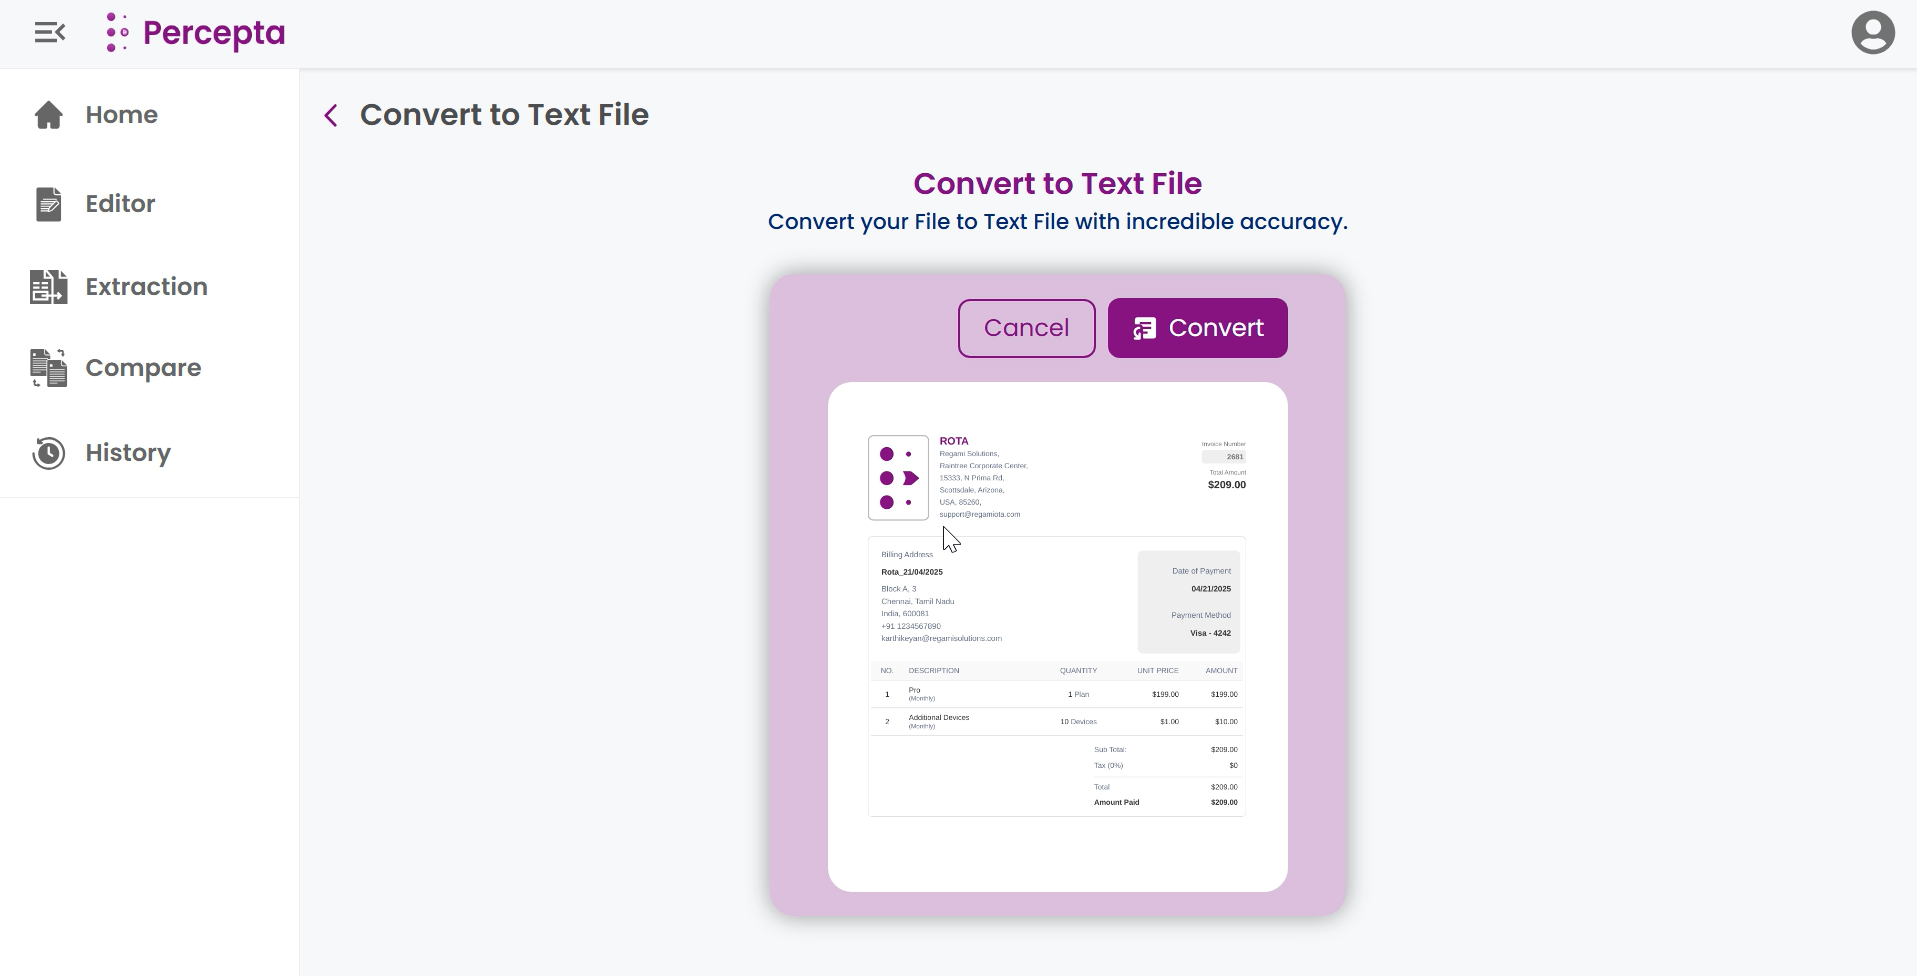Select the Extraction icon

46,287
